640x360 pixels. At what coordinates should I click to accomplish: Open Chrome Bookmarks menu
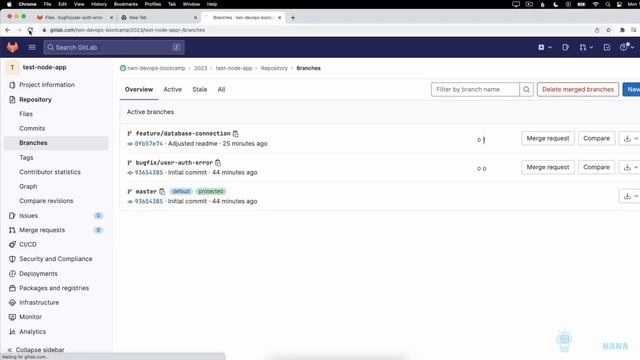pos(125,4)
